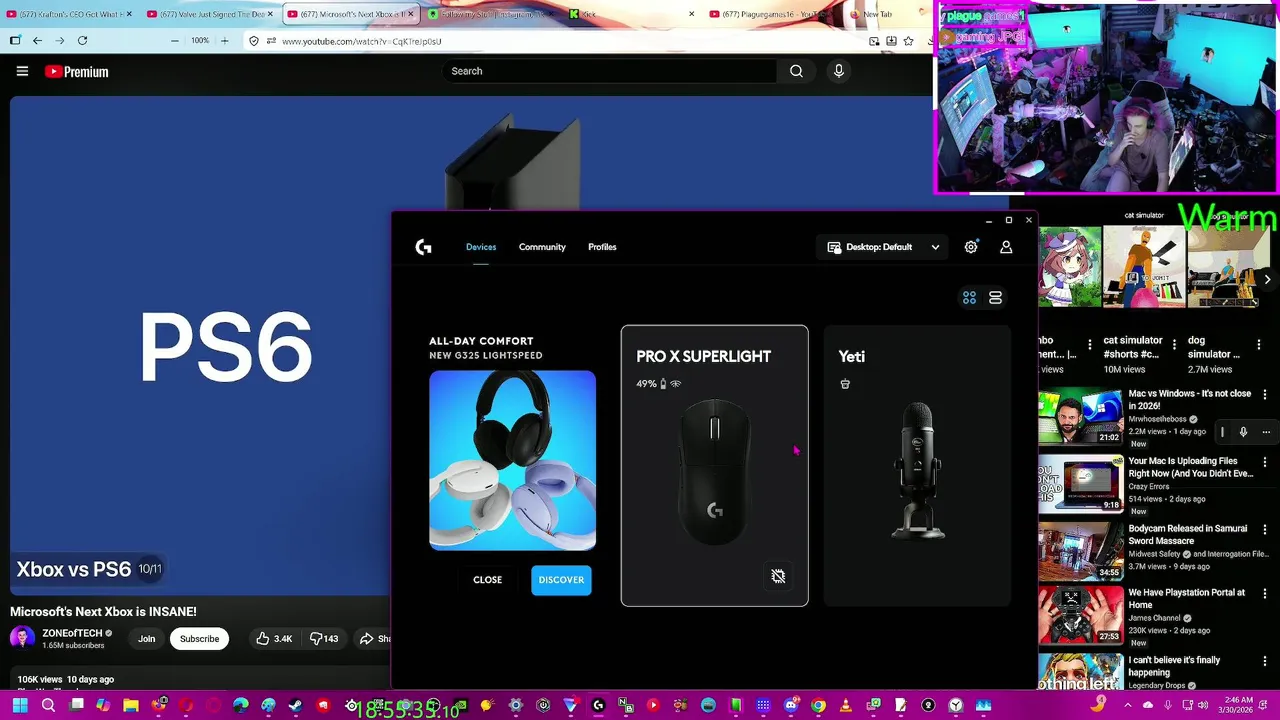Switch G HUB devices to list view
Viewport: 1280px width, 720px height.
coord(995,298)
